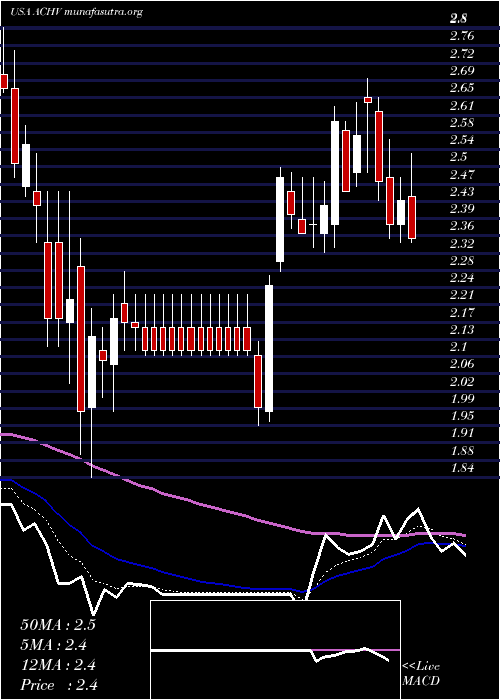Select the 2.13 price level label

pyautogui.click(x=461, y=329)
